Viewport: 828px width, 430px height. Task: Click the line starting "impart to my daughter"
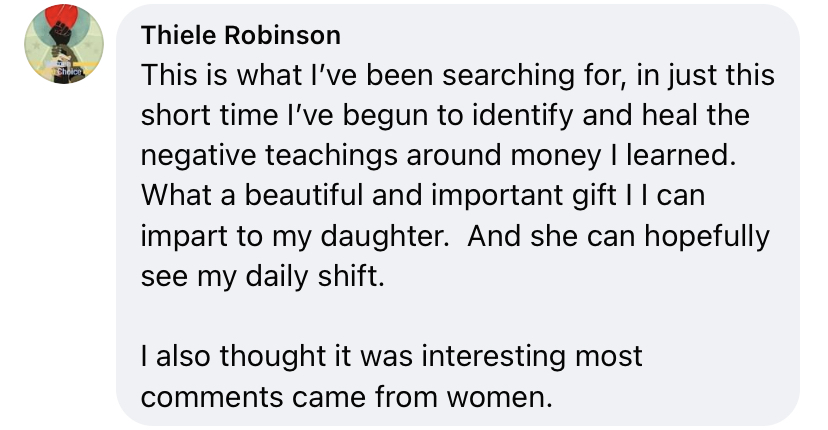[x=455, y=236]
